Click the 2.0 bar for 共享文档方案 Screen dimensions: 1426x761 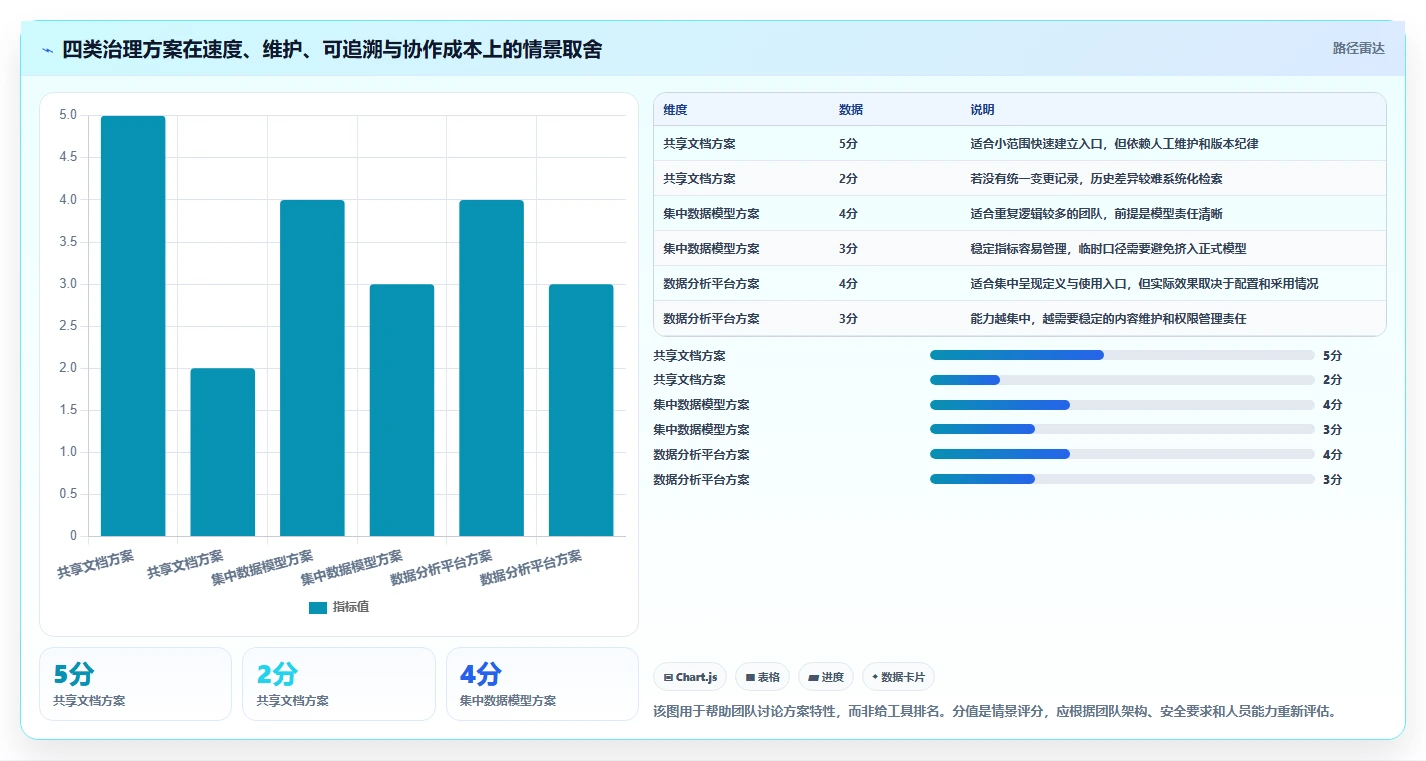pos(223,452)
